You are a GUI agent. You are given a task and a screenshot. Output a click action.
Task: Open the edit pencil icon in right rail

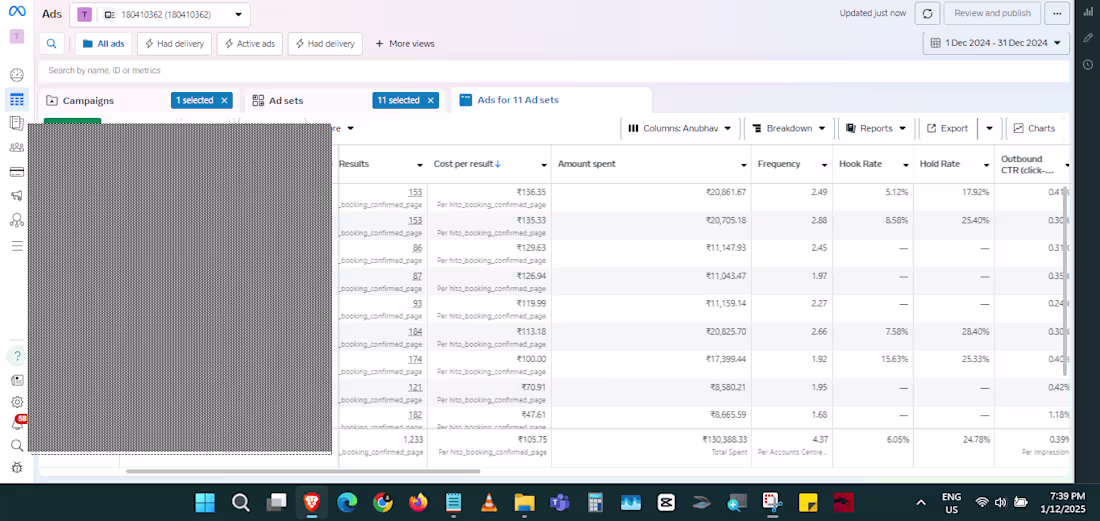pos(1088,38)
